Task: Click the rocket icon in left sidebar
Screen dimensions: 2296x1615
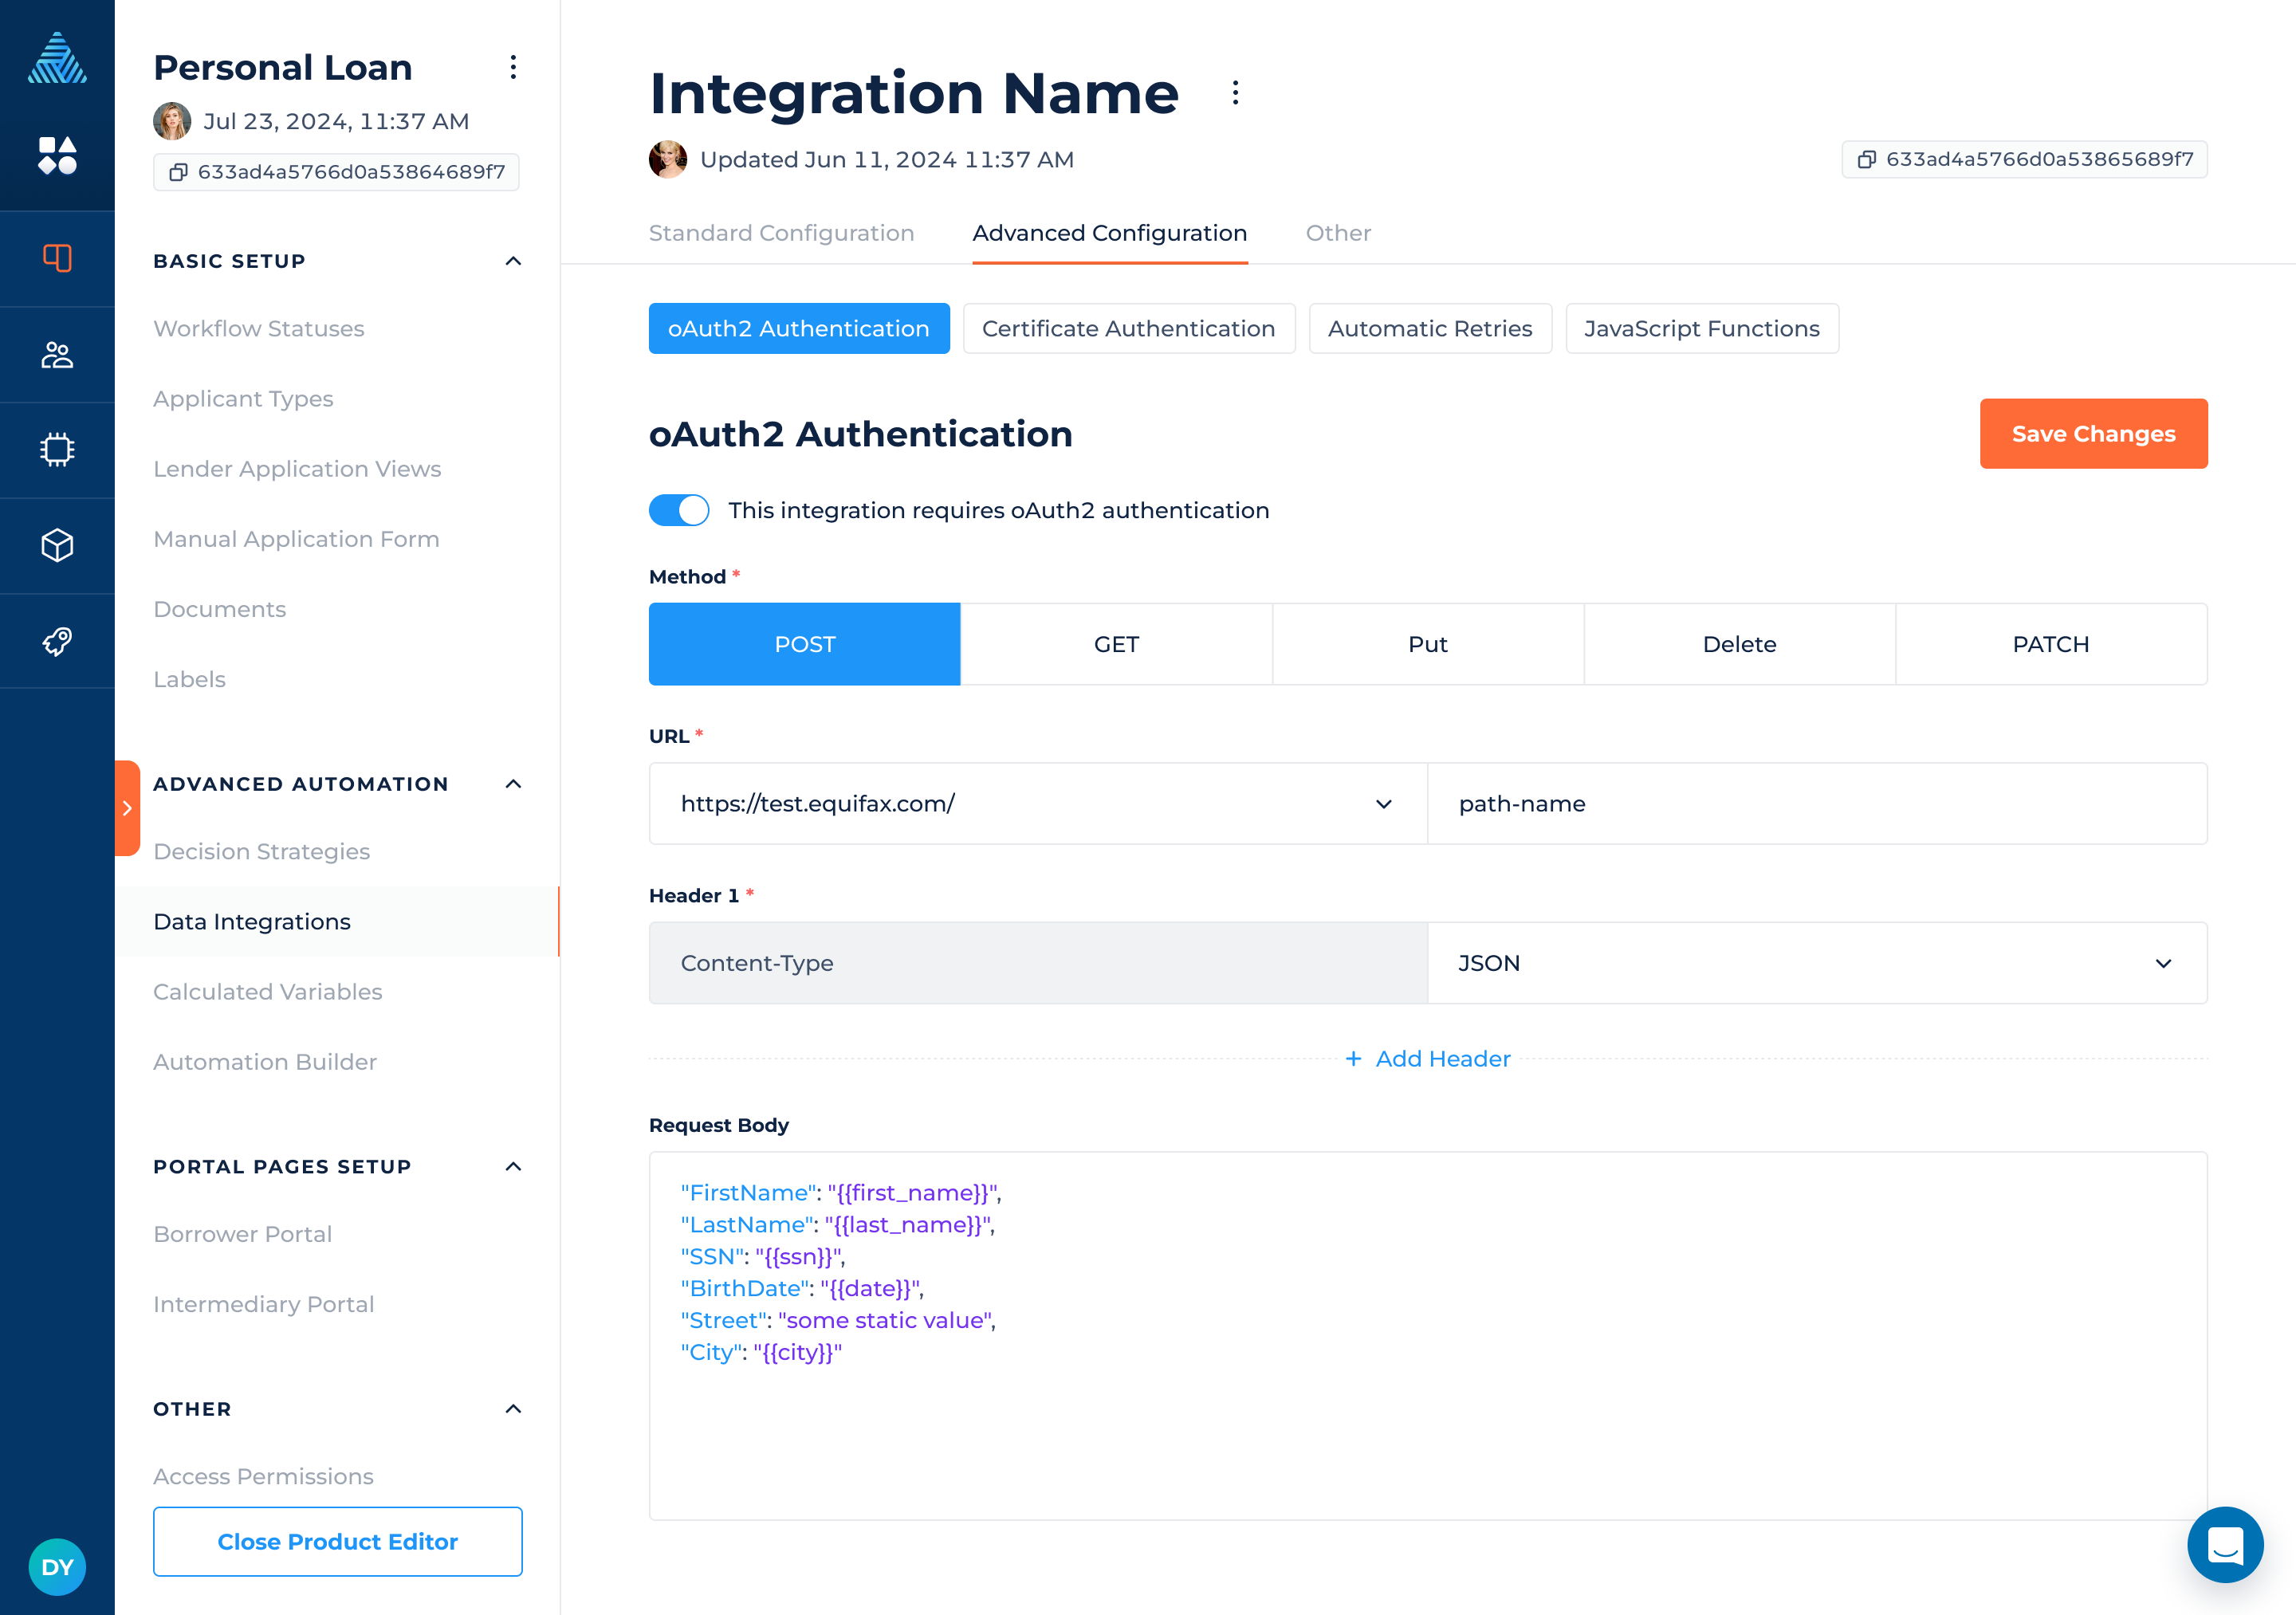Action: coord(57,641)
